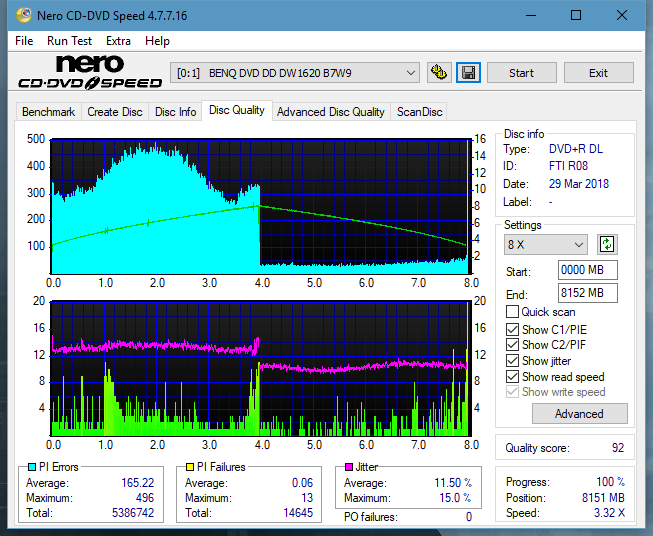
Task: Click PI Failures total 14645
Action: (298, 512)
